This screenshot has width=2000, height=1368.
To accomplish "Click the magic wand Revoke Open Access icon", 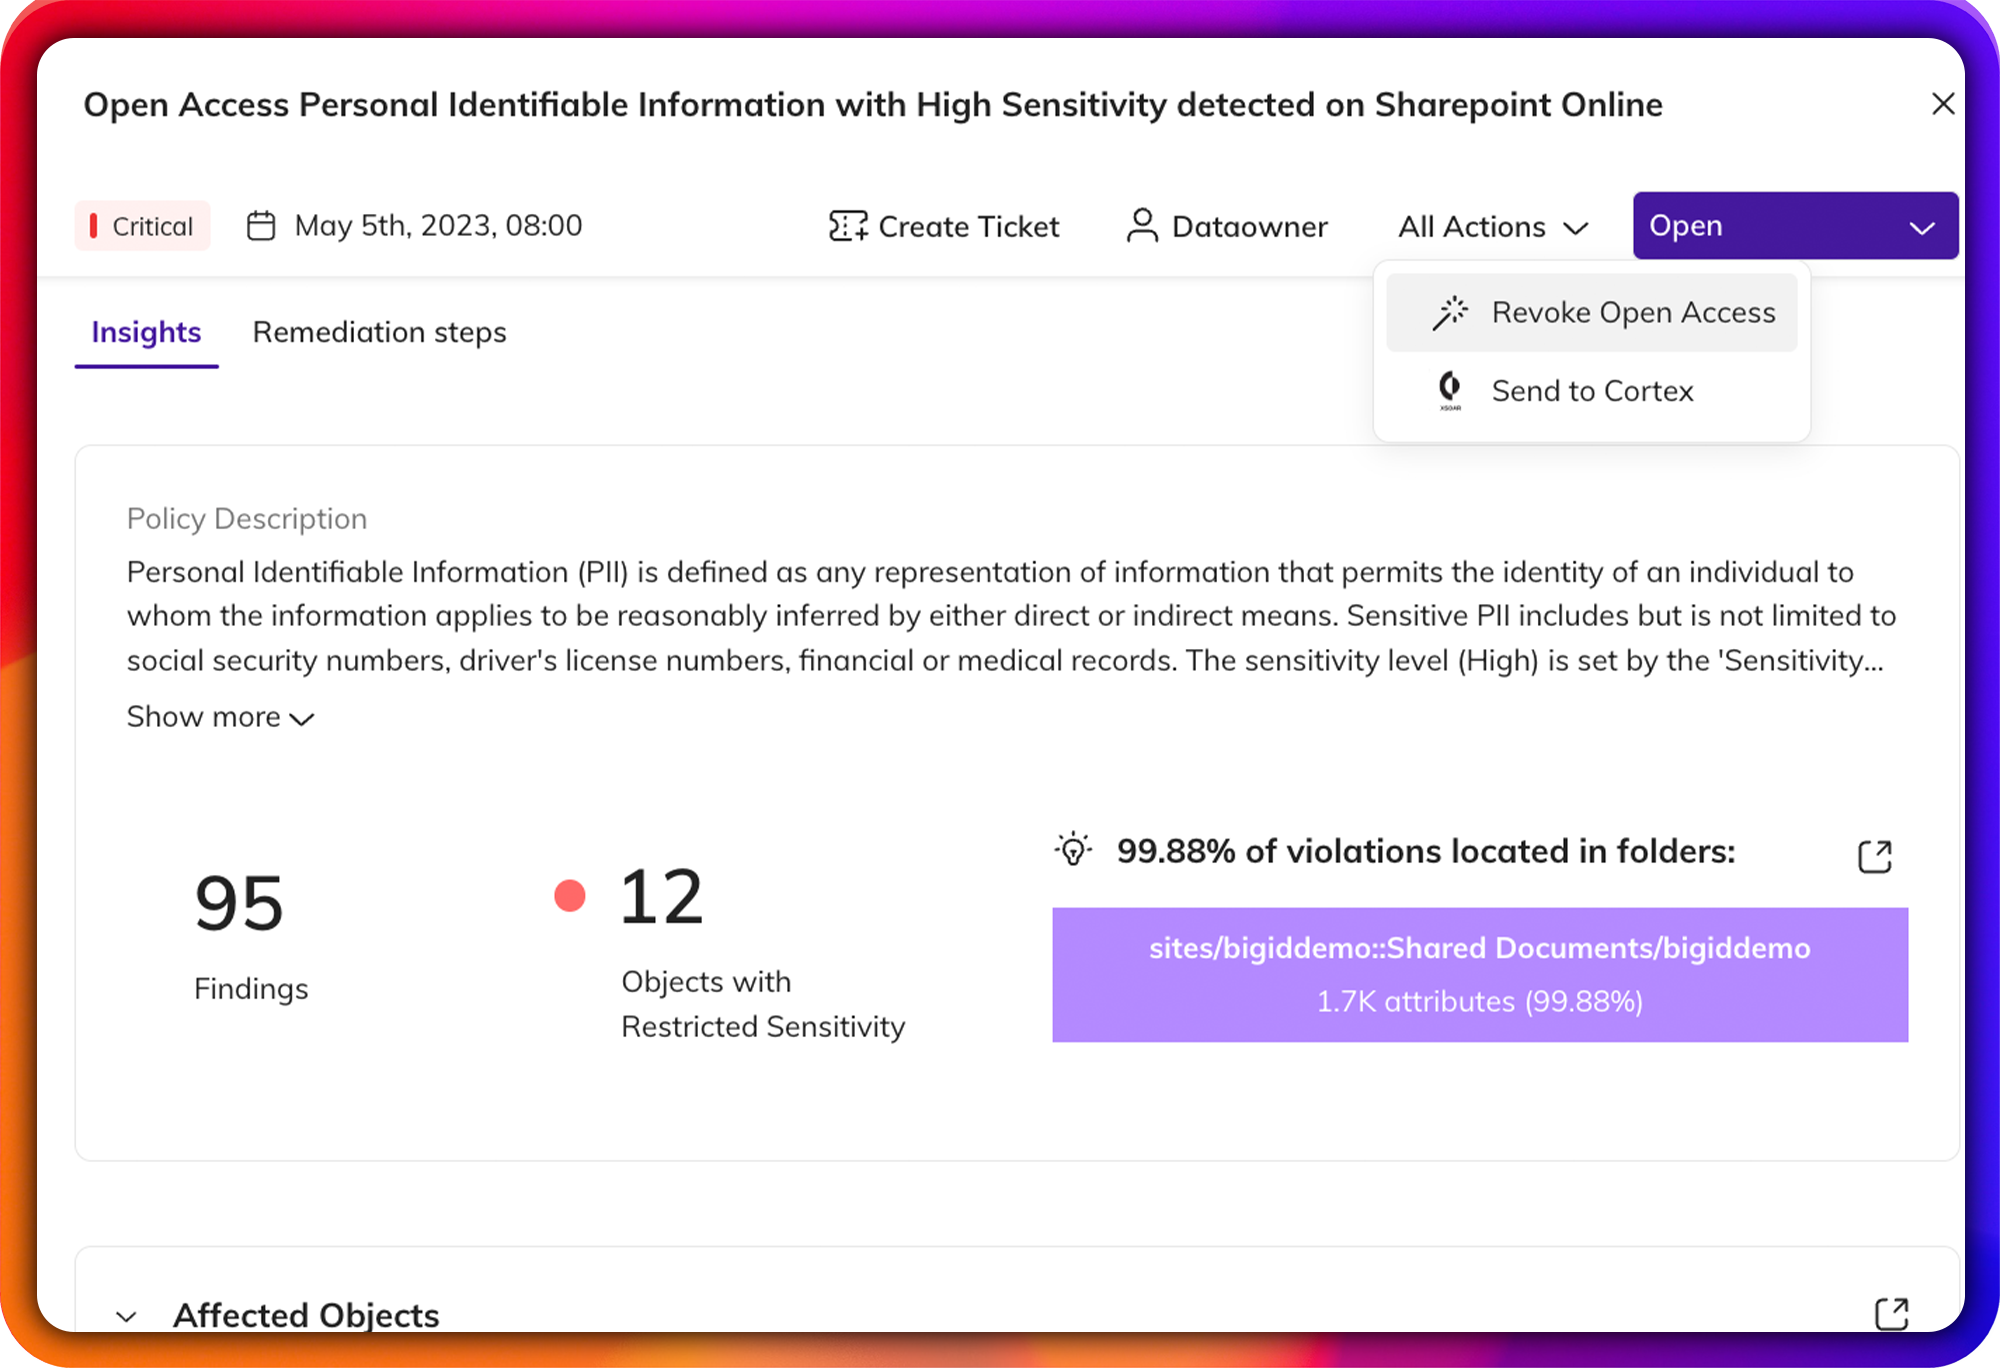I will 1451,312.
